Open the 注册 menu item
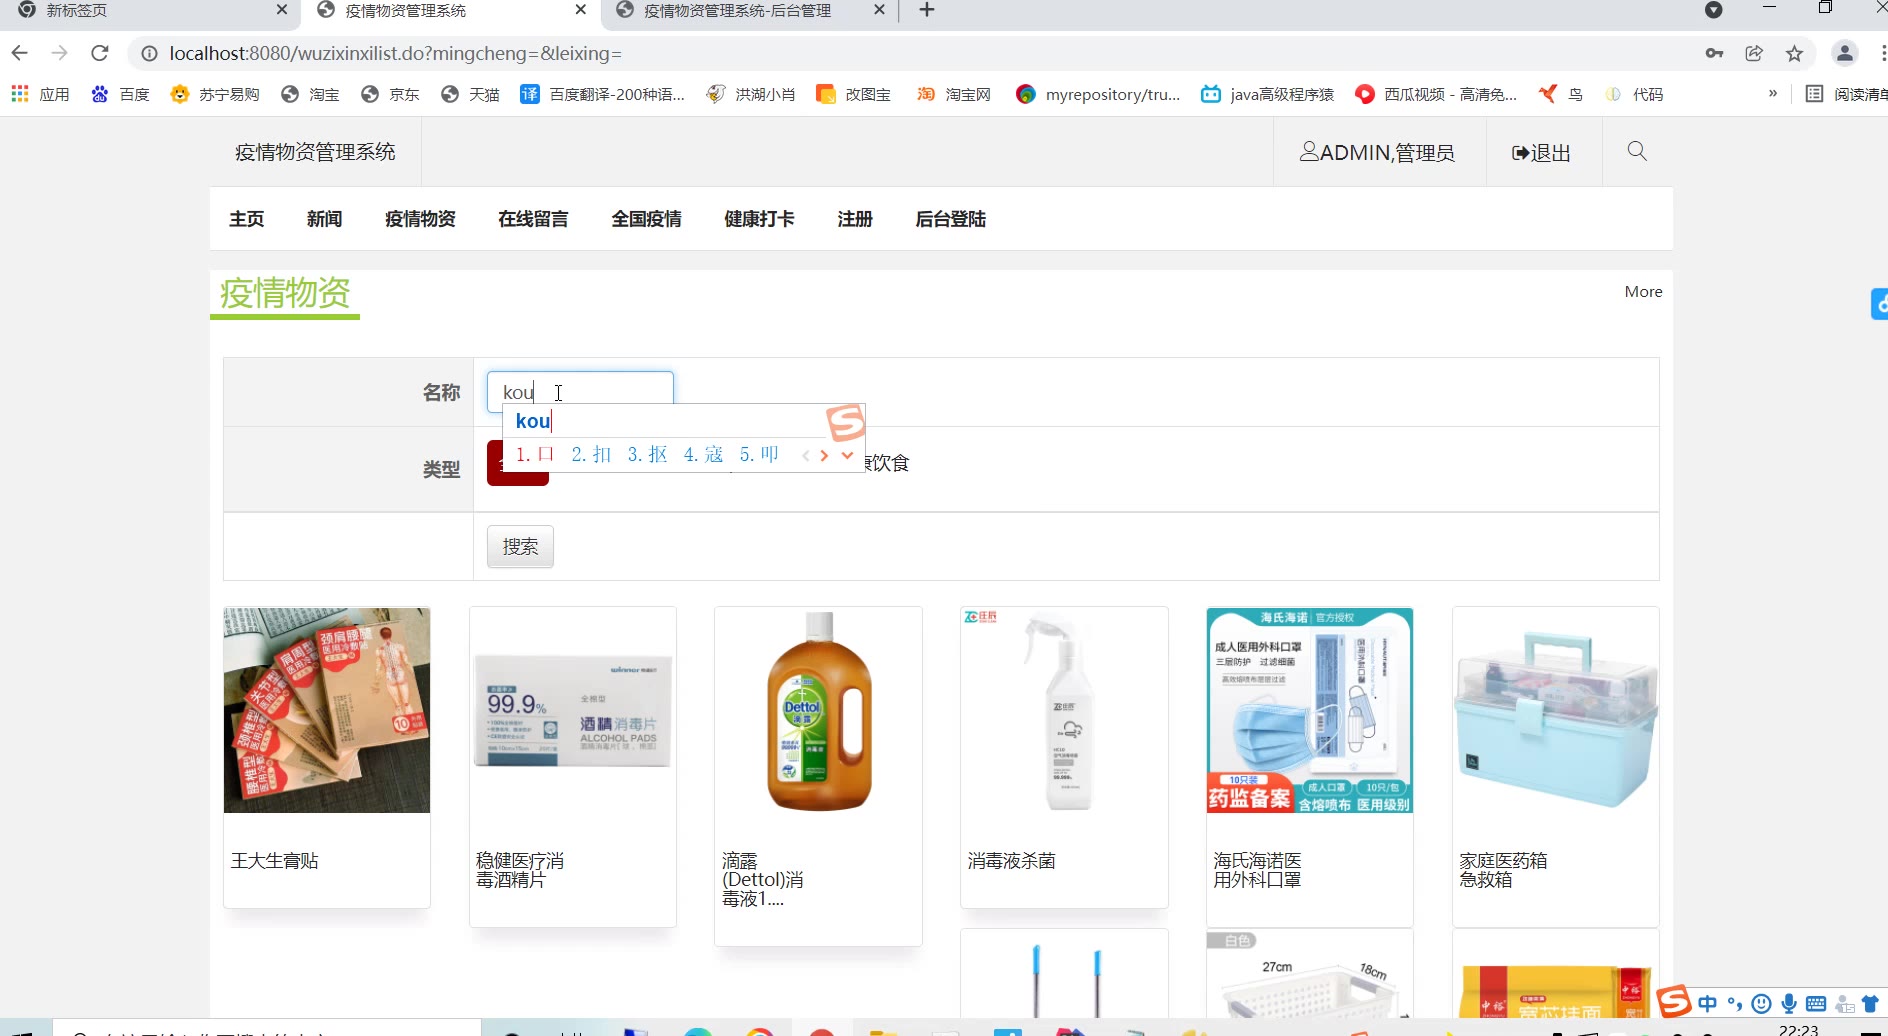 click(x=856, y=219)
